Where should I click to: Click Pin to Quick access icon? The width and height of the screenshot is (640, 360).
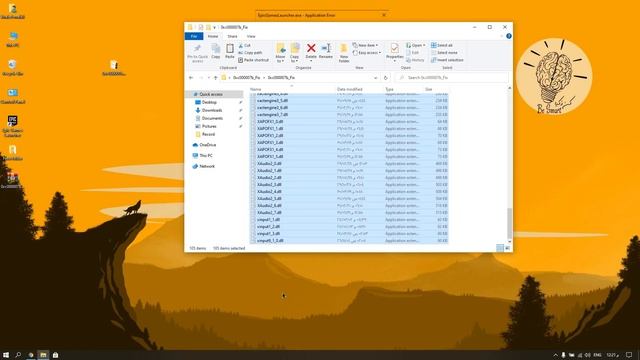pyautogui.click(x=198, y=49)
